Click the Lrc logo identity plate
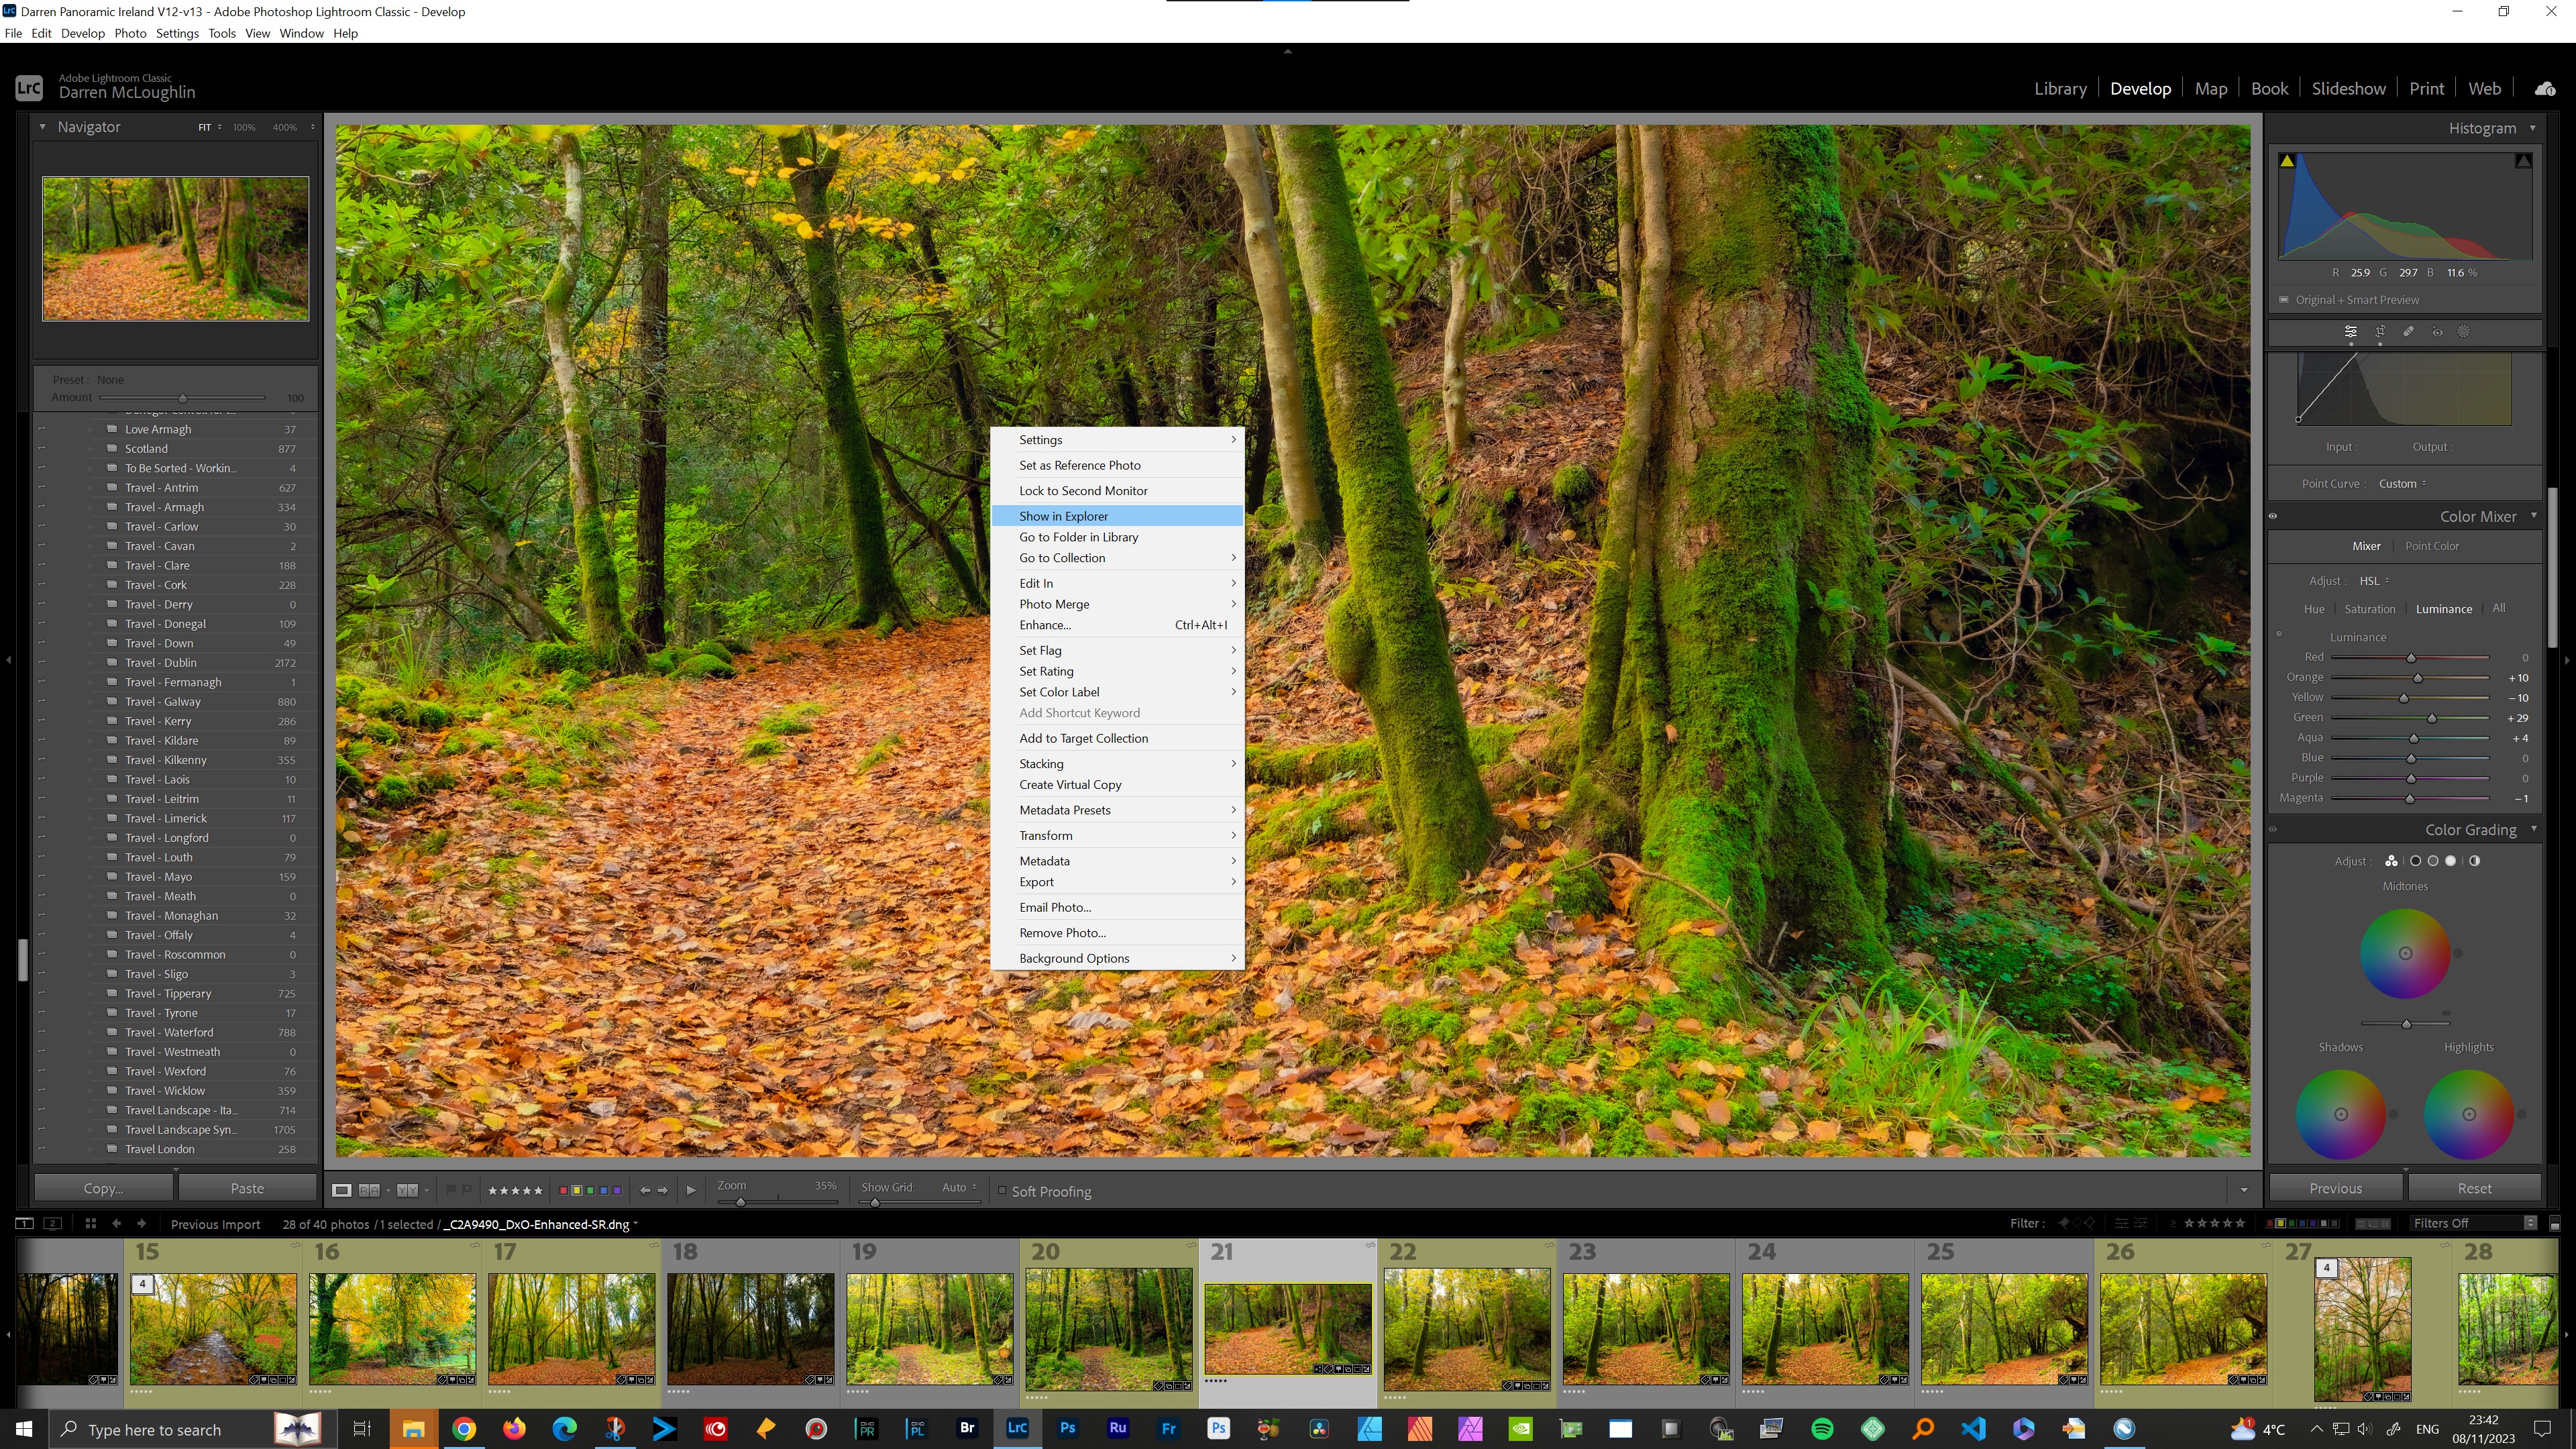This screenshot has width=2576, height=1449. (x=29, y=88)
